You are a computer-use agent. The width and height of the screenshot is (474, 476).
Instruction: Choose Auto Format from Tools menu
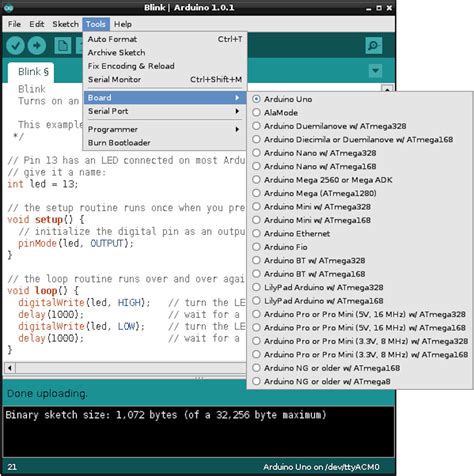coord(165,39)
